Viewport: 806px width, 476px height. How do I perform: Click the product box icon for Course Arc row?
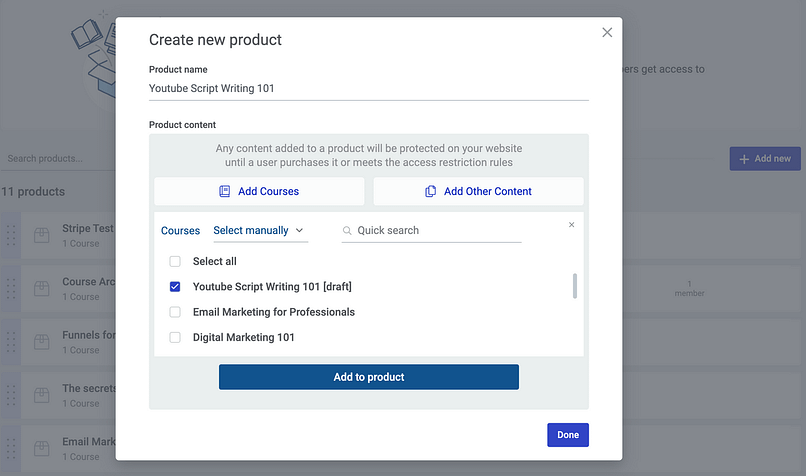pos(41,289)
